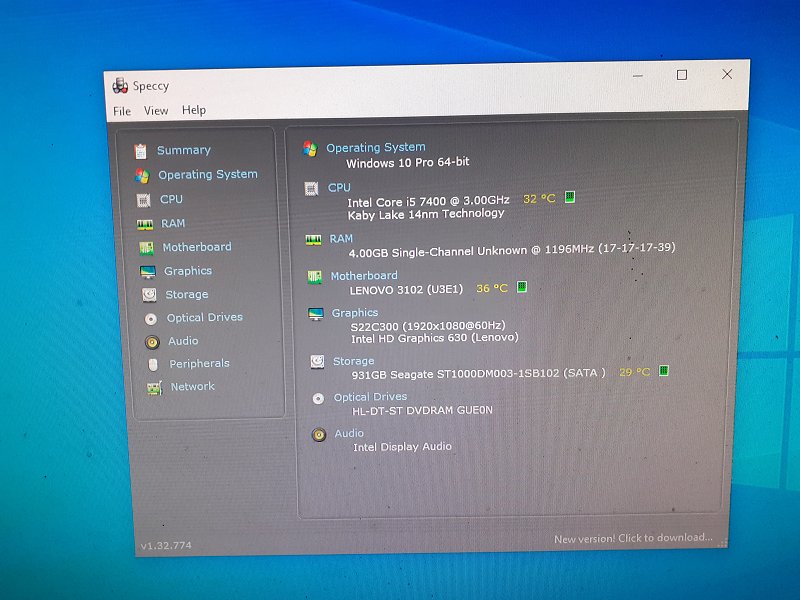Screen dimensions: 800x600
Task: Click 'Intel HD Graphics 630 (Lenovo)' text
Action: 435,338
